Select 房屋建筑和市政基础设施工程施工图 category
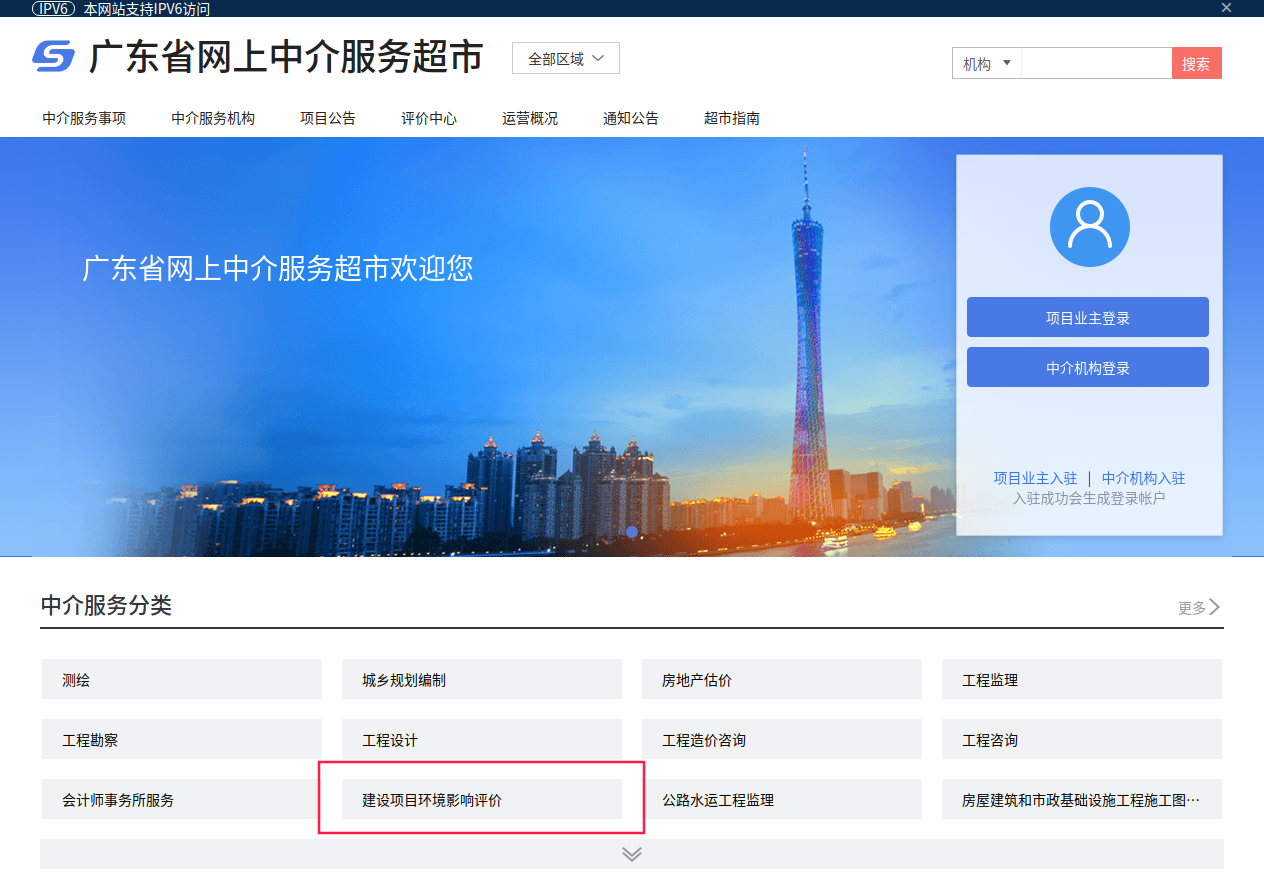Screen dimensions: 1264x888 pyautogui.click(x=1082, y=799)
